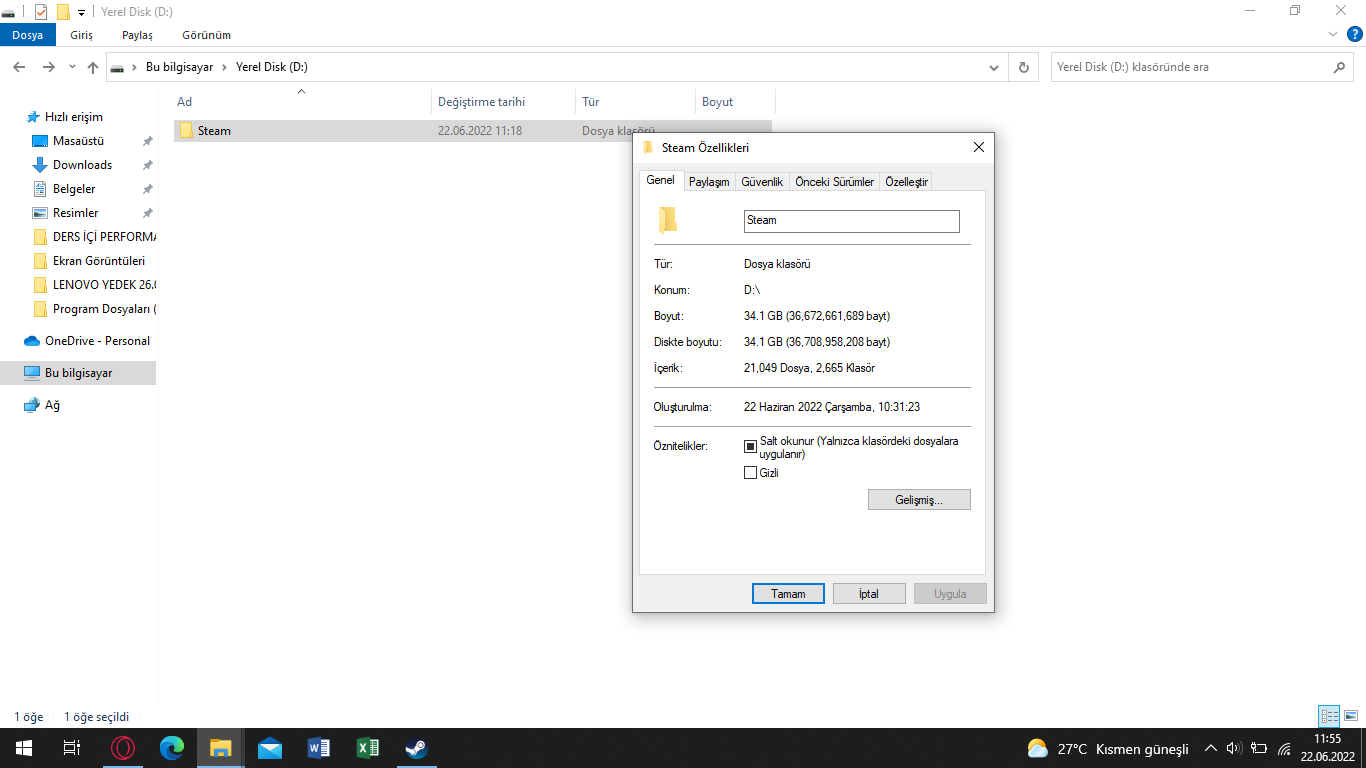The height and width of the screenshot is (768, 1366).
Task: Open the Opera browser from taskbar
Action: (123, 748)
